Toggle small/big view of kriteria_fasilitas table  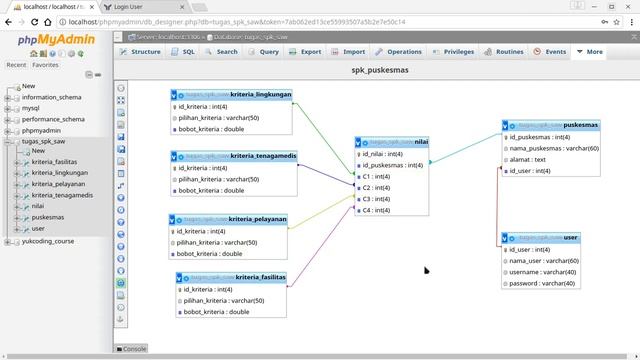pyautogui.click(x=179, y=278)
